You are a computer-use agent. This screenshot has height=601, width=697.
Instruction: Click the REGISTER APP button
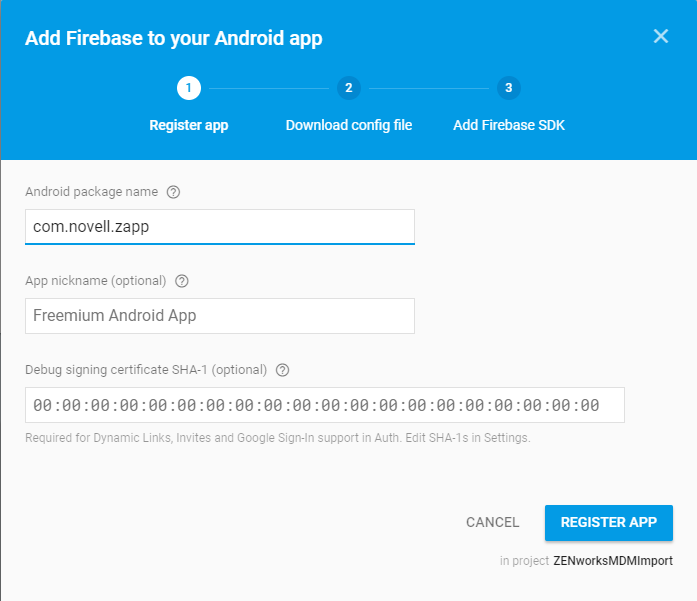(608, 522)
